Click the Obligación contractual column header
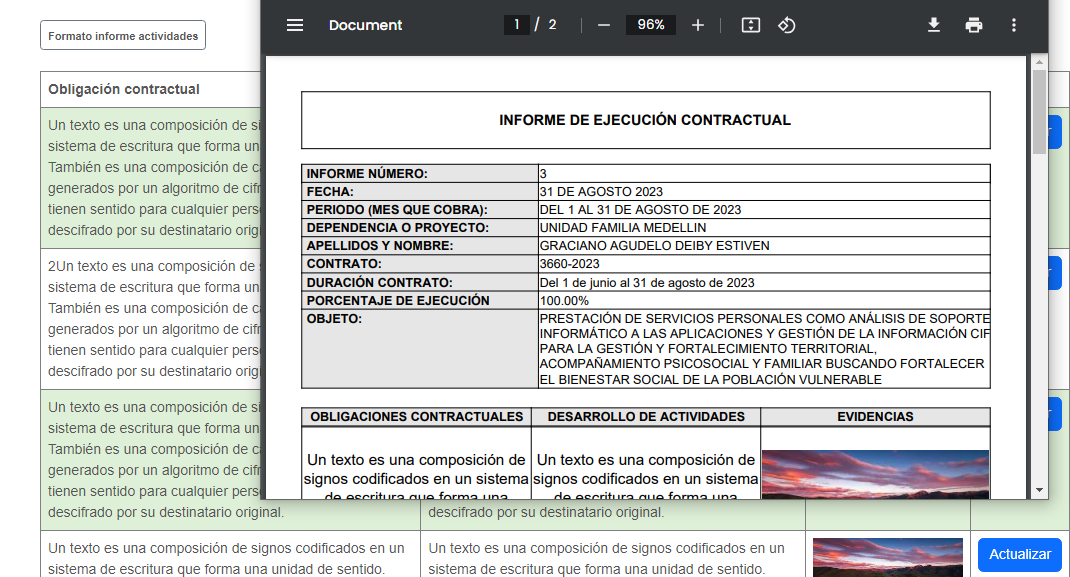This screenshot has width=1070, height=577. (124, 89)
